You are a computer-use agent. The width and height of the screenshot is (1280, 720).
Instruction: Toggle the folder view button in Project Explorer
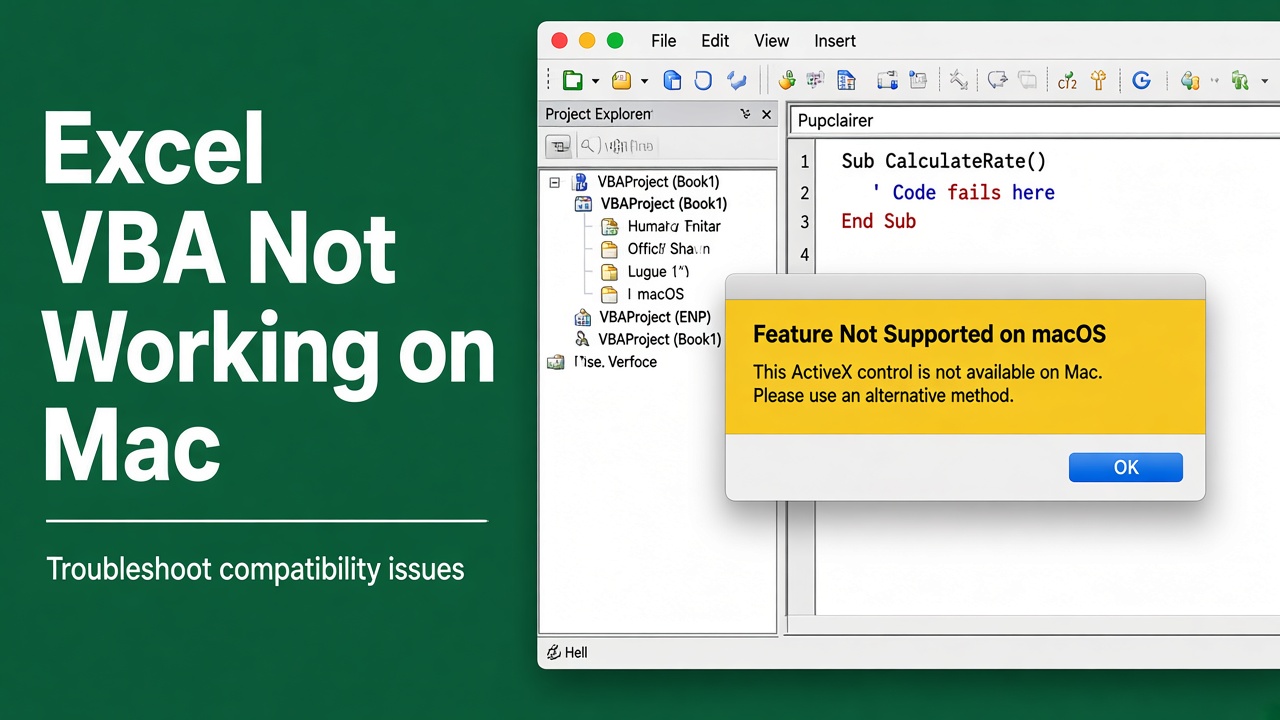(558, 146)
